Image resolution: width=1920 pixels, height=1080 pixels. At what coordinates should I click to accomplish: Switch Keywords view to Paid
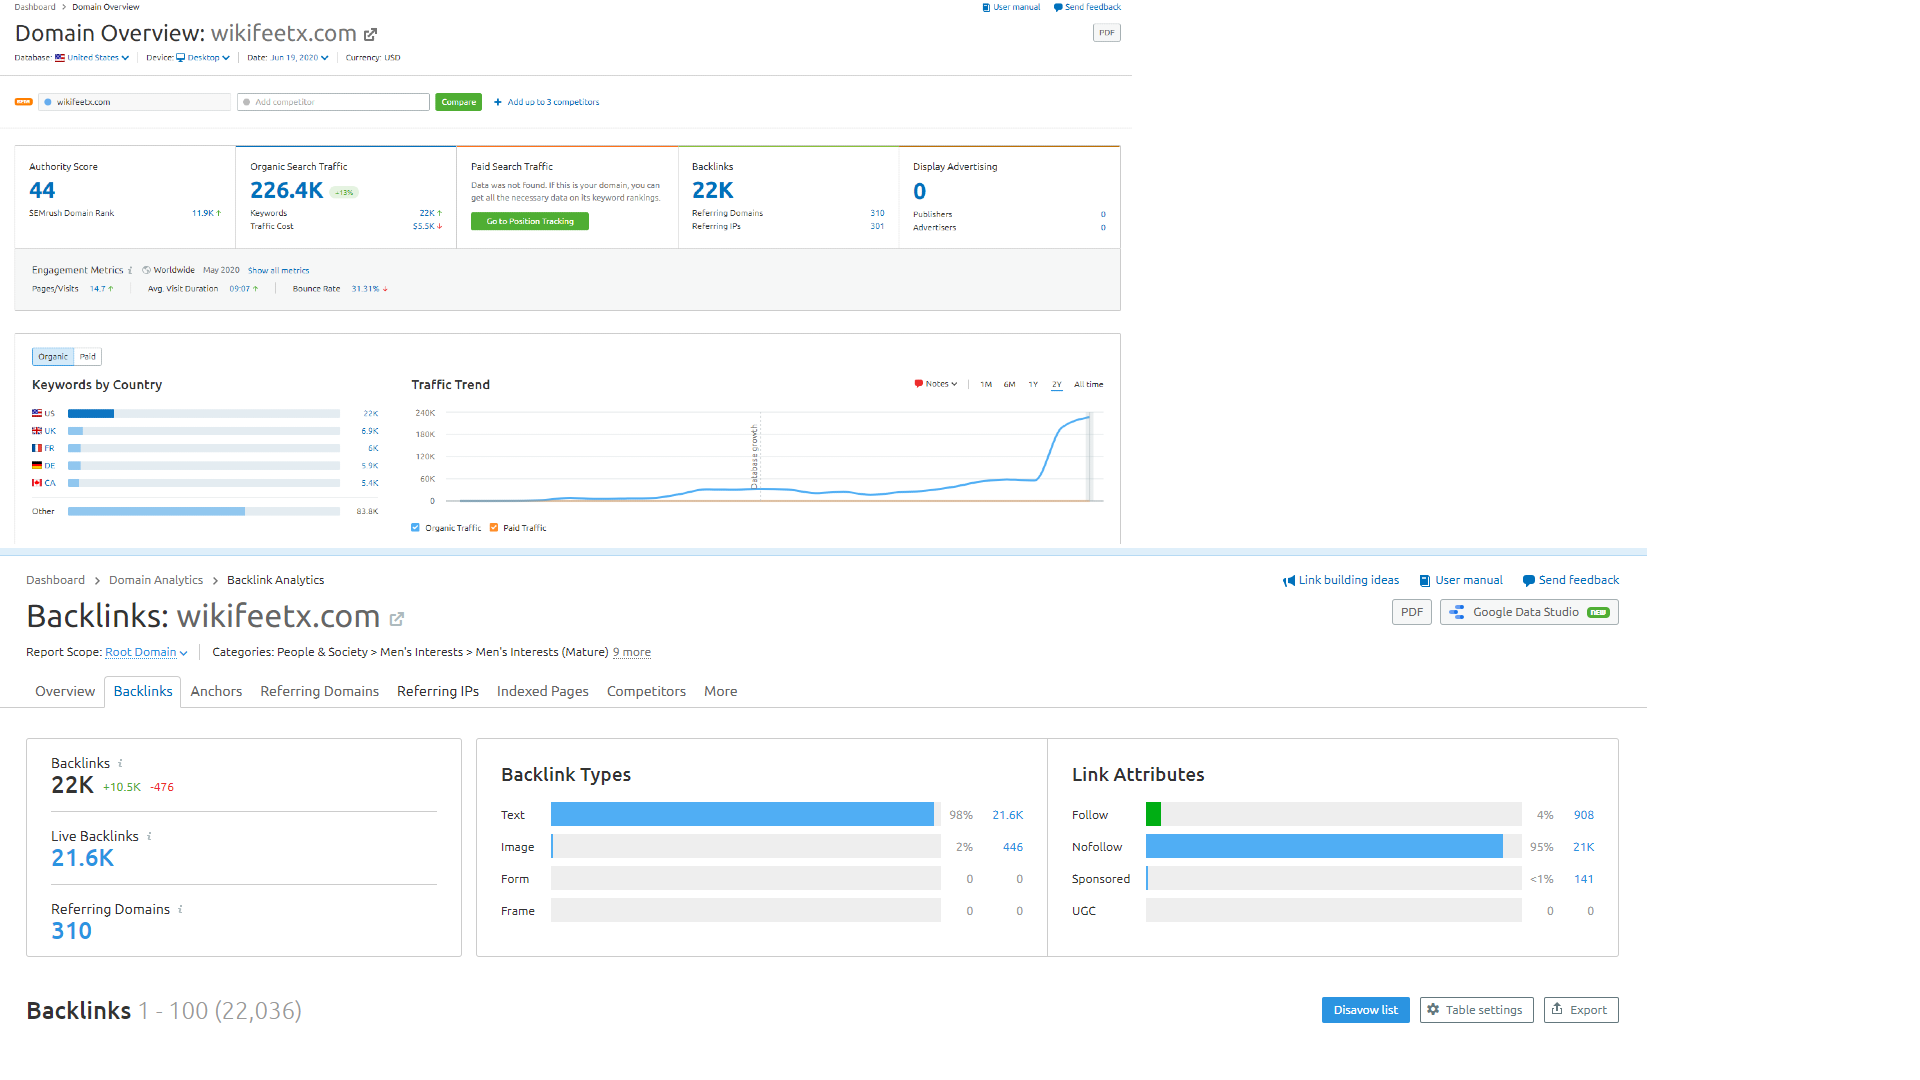point(88,357)
